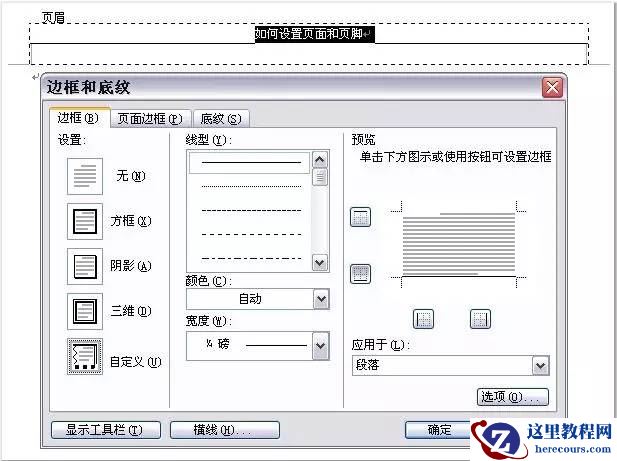
Task: Select the 阴影 (Shadow) border setting icon
Action: [x=85, y=266]
